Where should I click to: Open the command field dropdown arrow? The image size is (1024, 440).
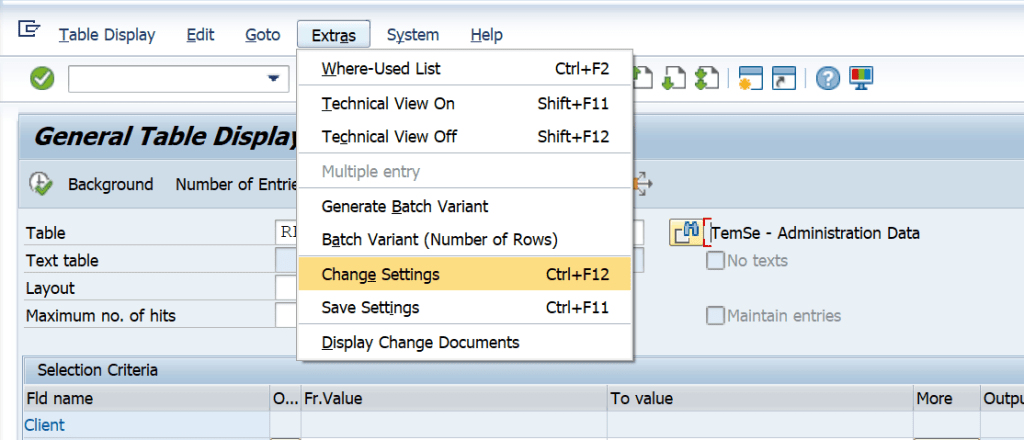pyautogui.click(x=273, y=80)
